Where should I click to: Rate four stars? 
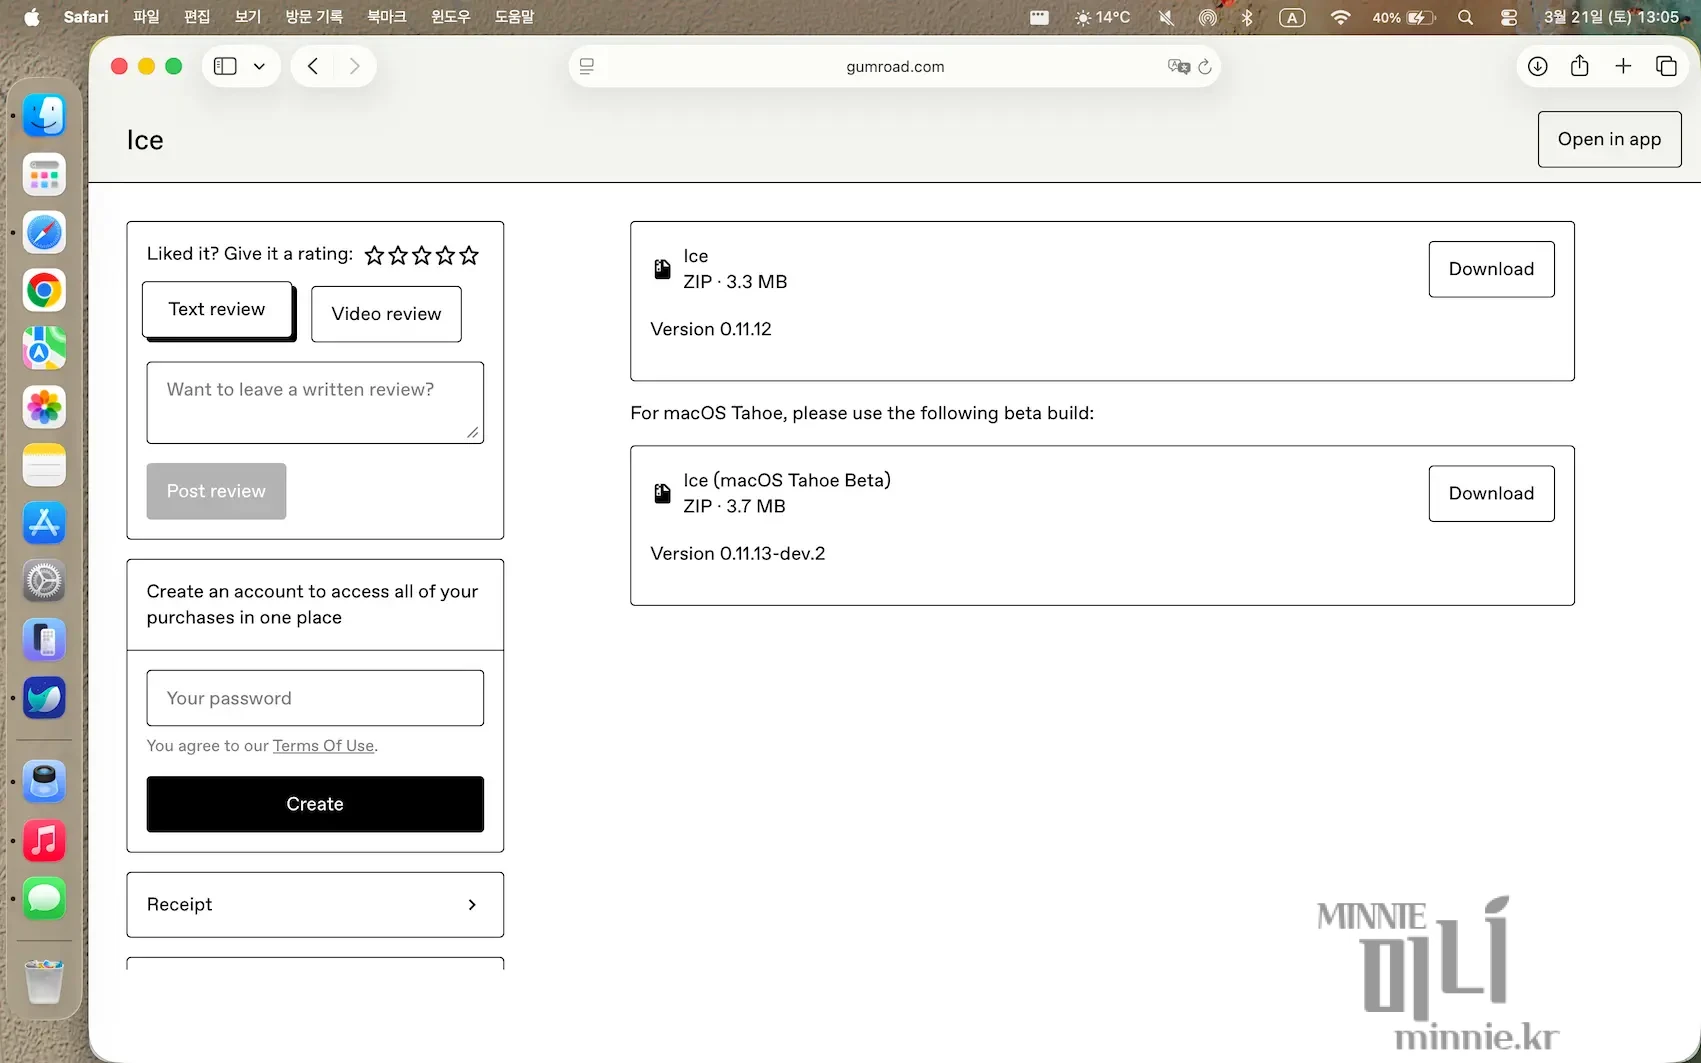point(445,255)
